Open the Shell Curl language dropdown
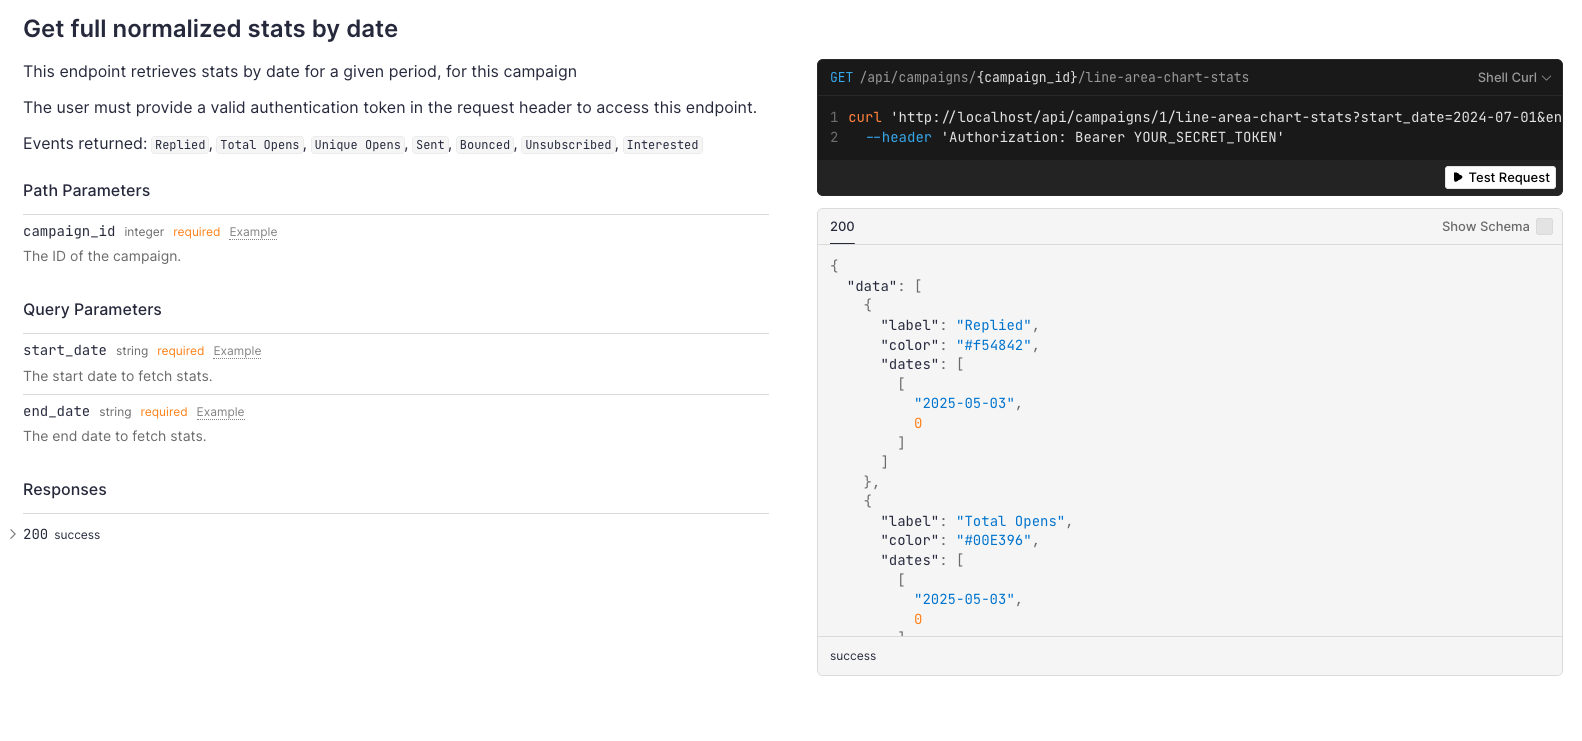 coord(1514,77)
